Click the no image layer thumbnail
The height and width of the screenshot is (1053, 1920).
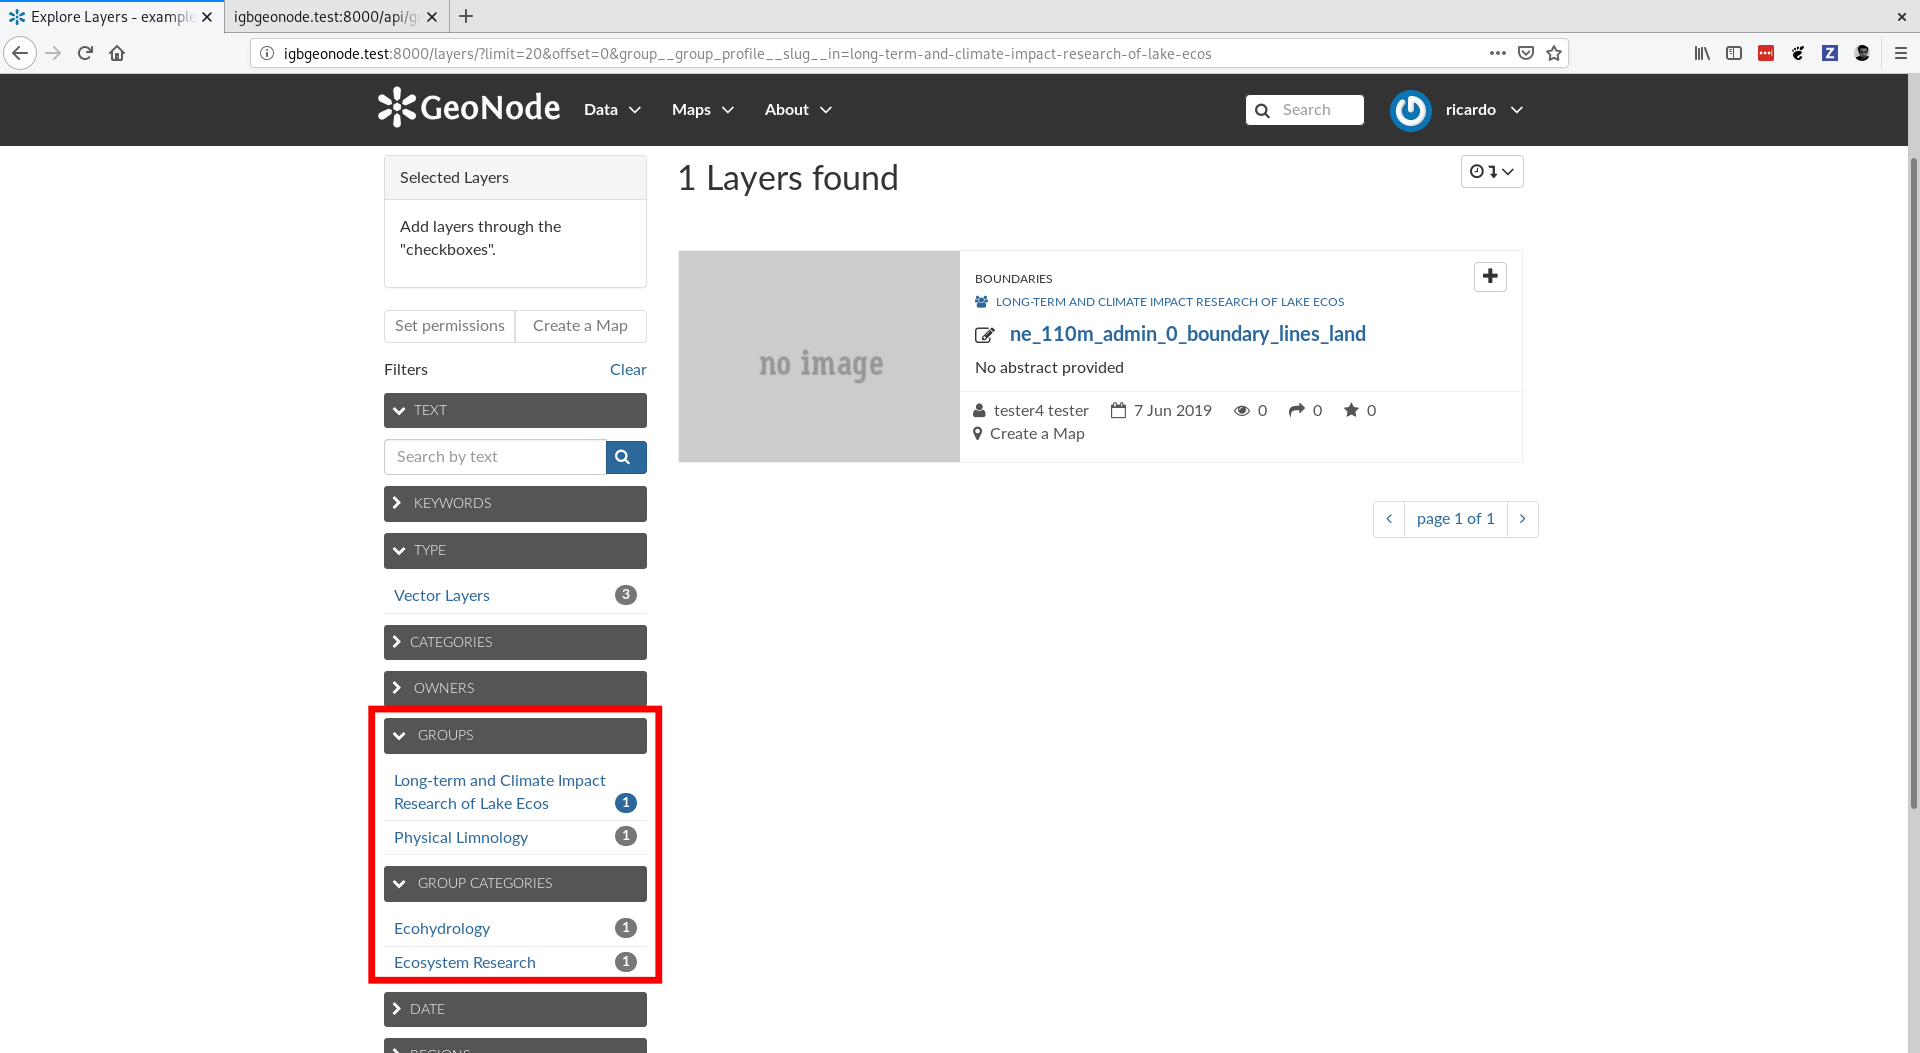[x=819, y=356]
